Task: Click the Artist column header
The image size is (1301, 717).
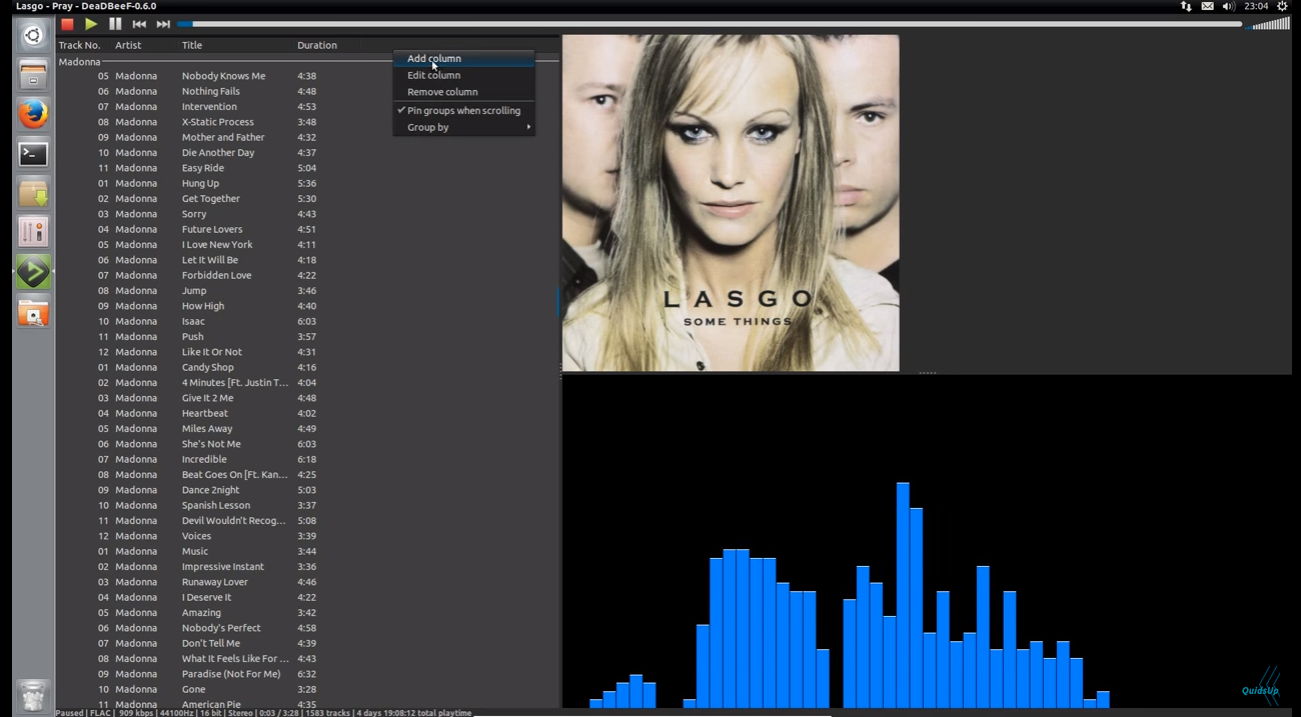Action: (145, 45)
